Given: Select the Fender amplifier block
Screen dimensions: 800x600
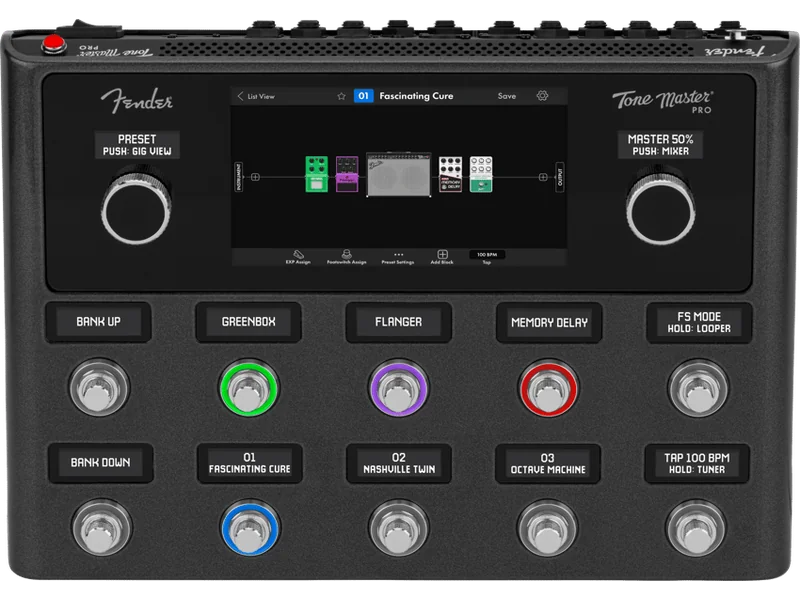Looking at the screenshot, I should point(399,174).
